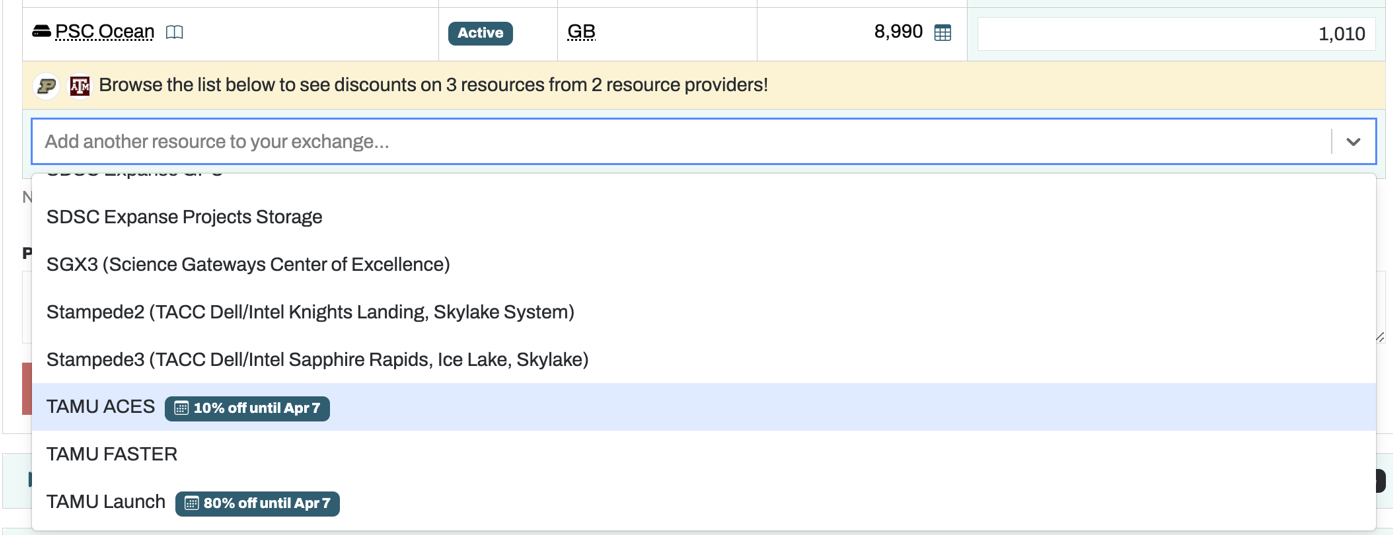
Task: Click calendar icon in 10% off badge
Action: pyautogui.click(x=181, y=408)
